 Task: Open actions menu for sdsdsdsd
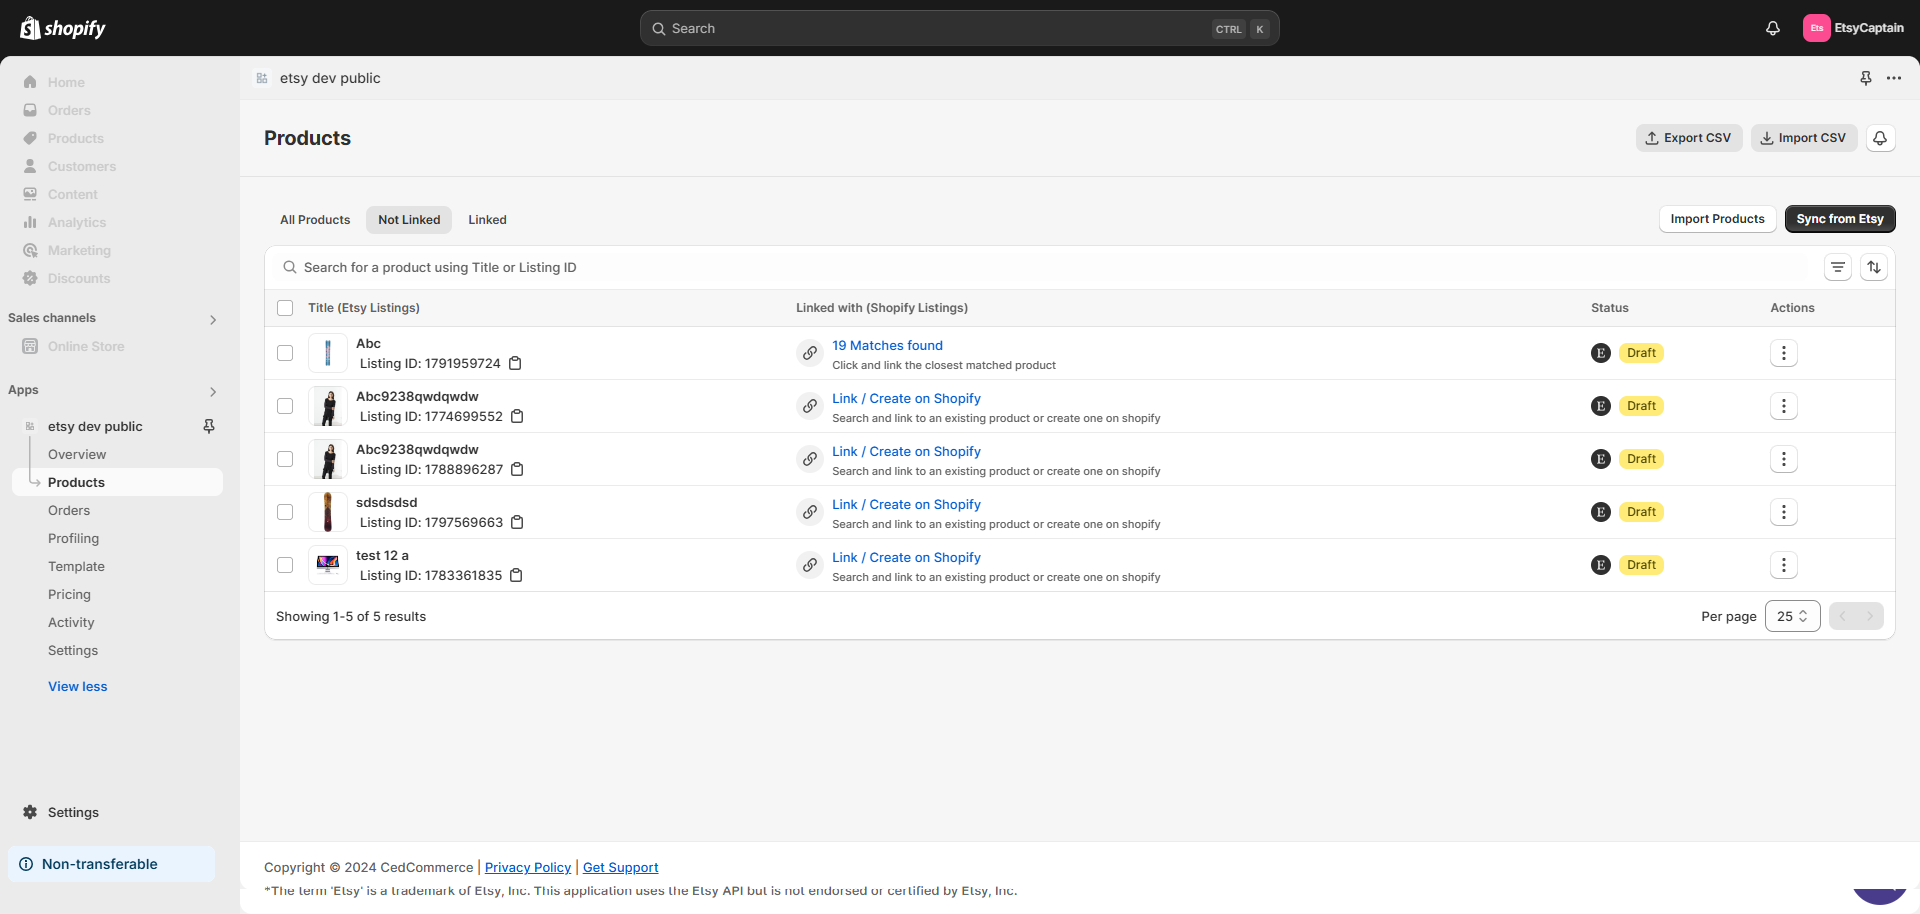tap(1784, 512)
